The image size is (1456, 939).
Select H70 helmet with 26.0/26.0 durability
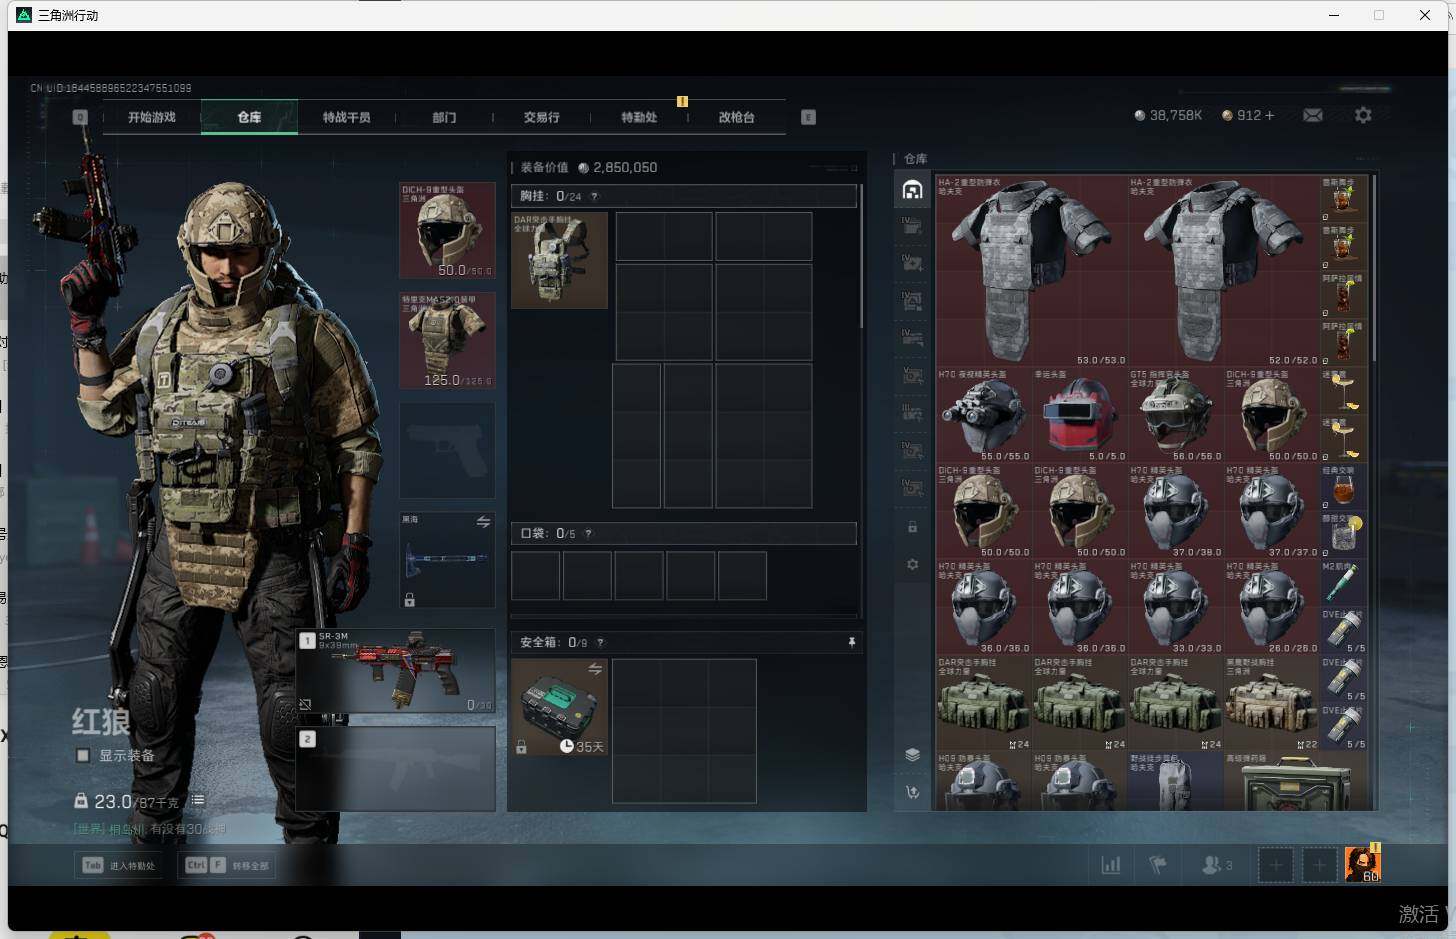(1271, 607)
